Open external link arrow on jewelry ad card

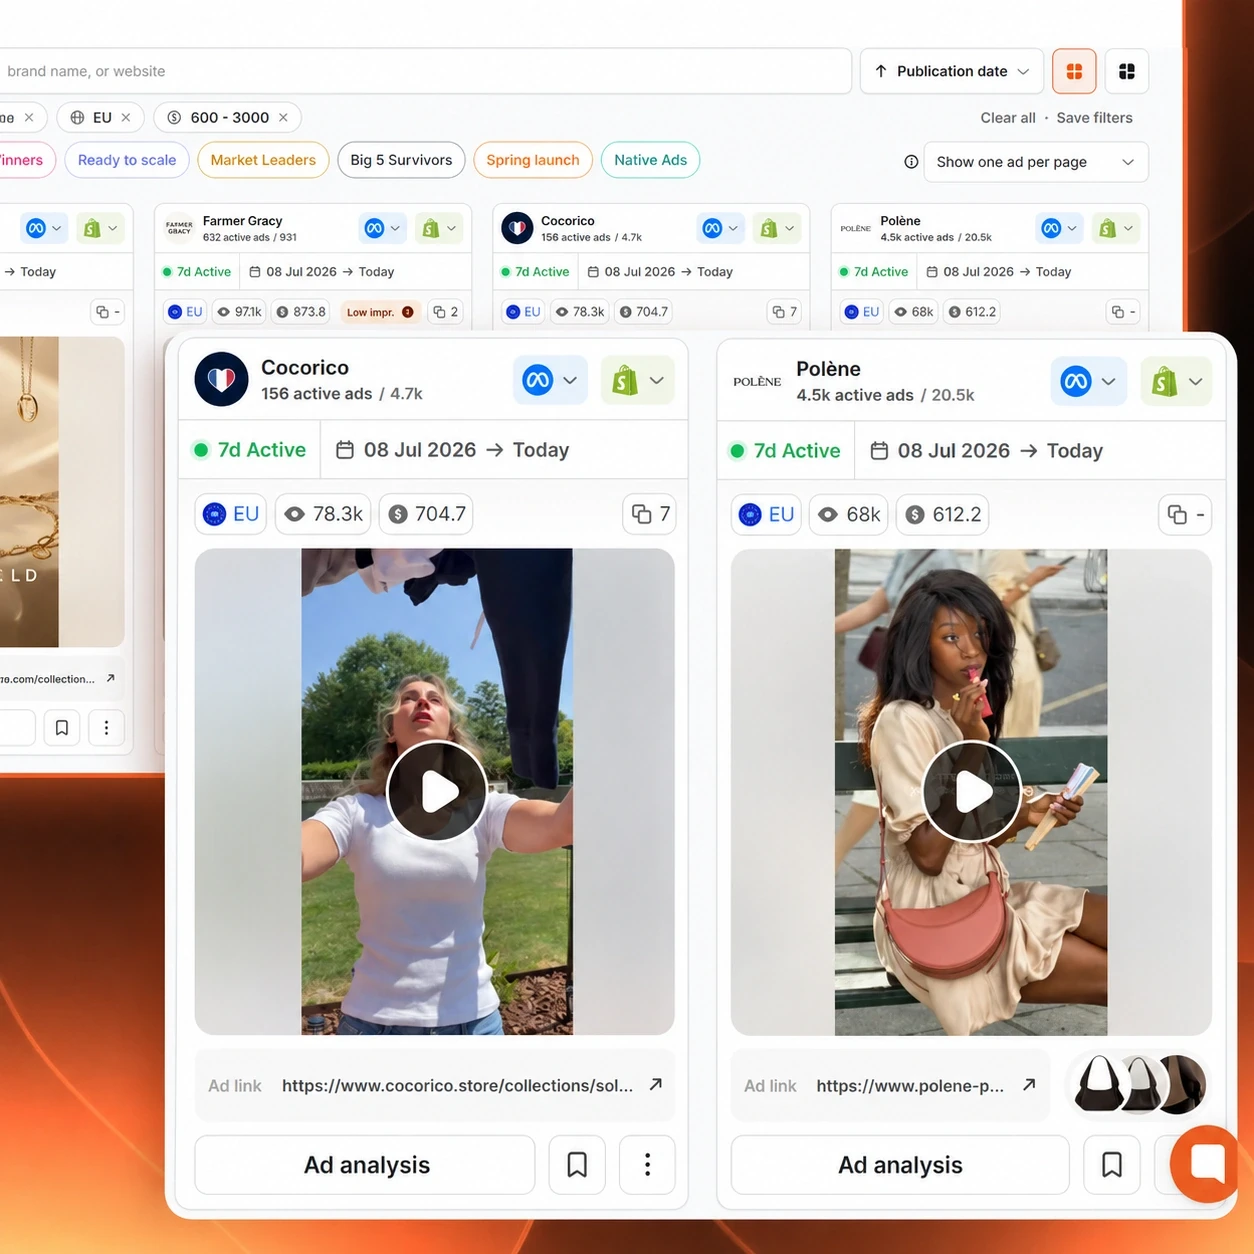tap(110, 678)
